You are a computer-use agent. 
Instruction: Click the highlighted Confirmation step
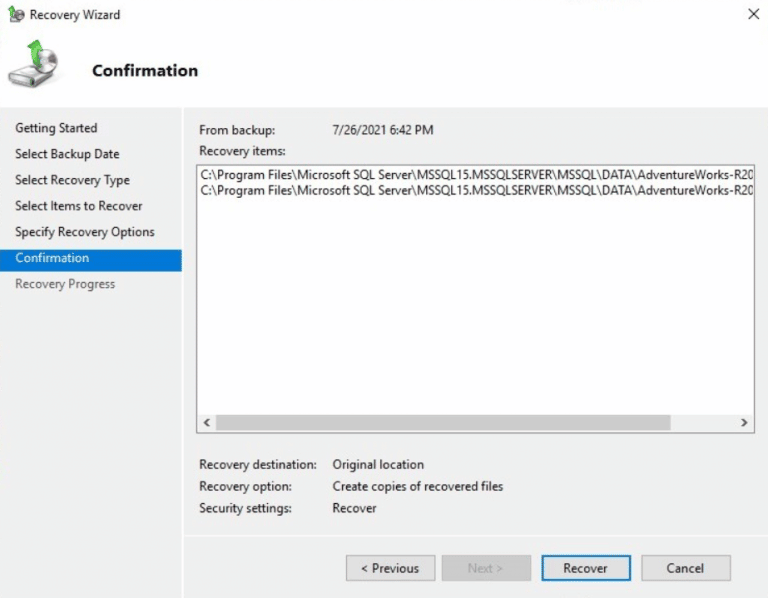[52, 258]
